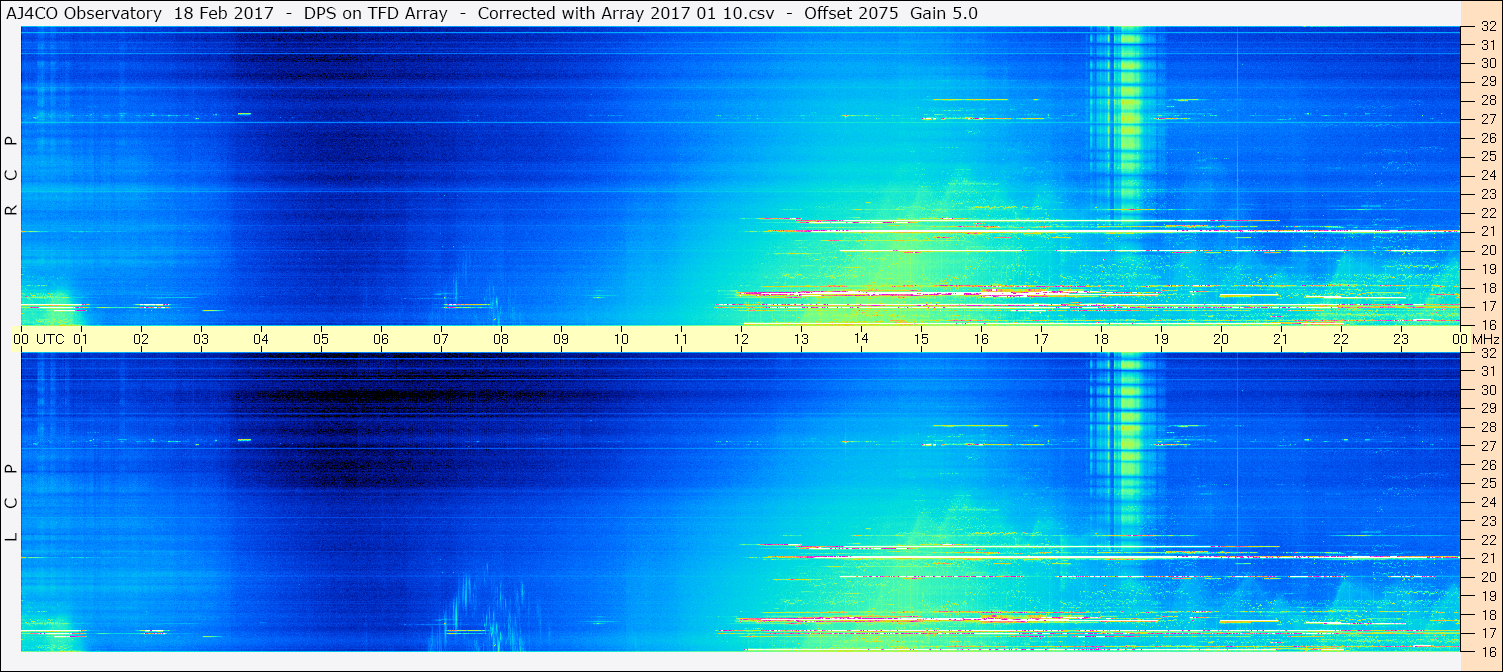This screenshot has height=672, width=1503.
Task: Click 'DPS on TFD Array' in the header
Action: [x=375, y=13]
